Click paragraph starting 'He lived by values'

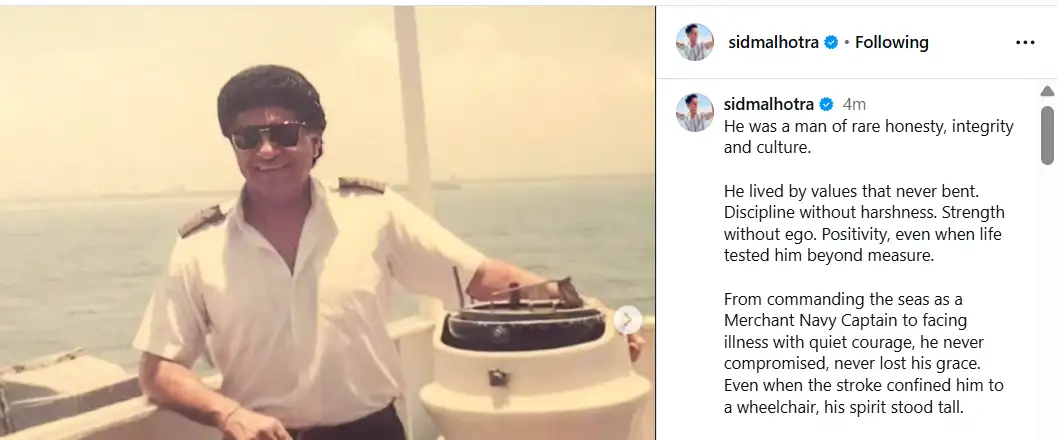point(864,223)
